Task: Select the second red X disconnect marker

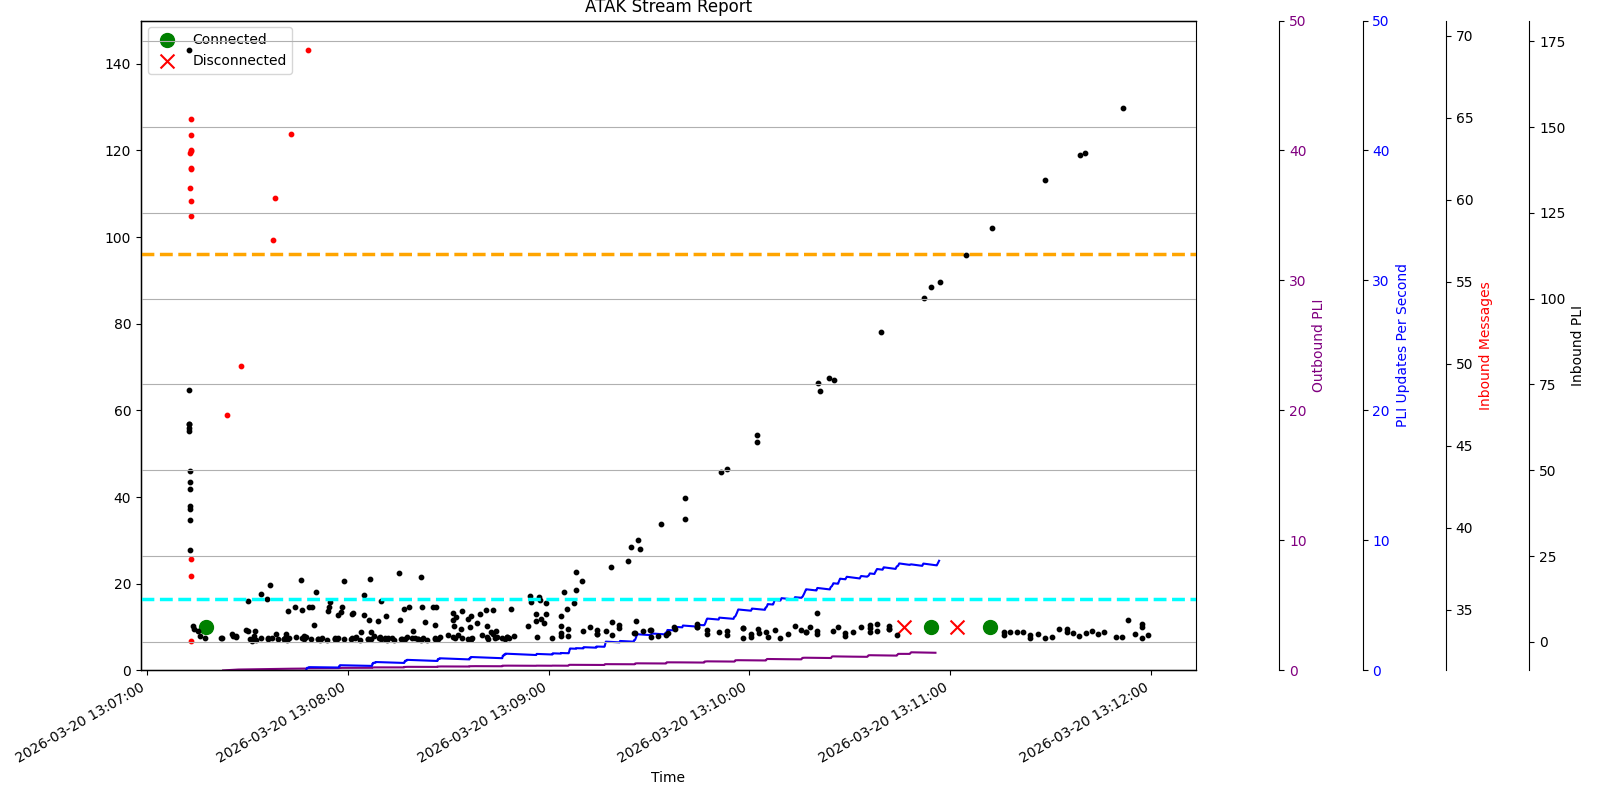Action: (x=957, y=627)
